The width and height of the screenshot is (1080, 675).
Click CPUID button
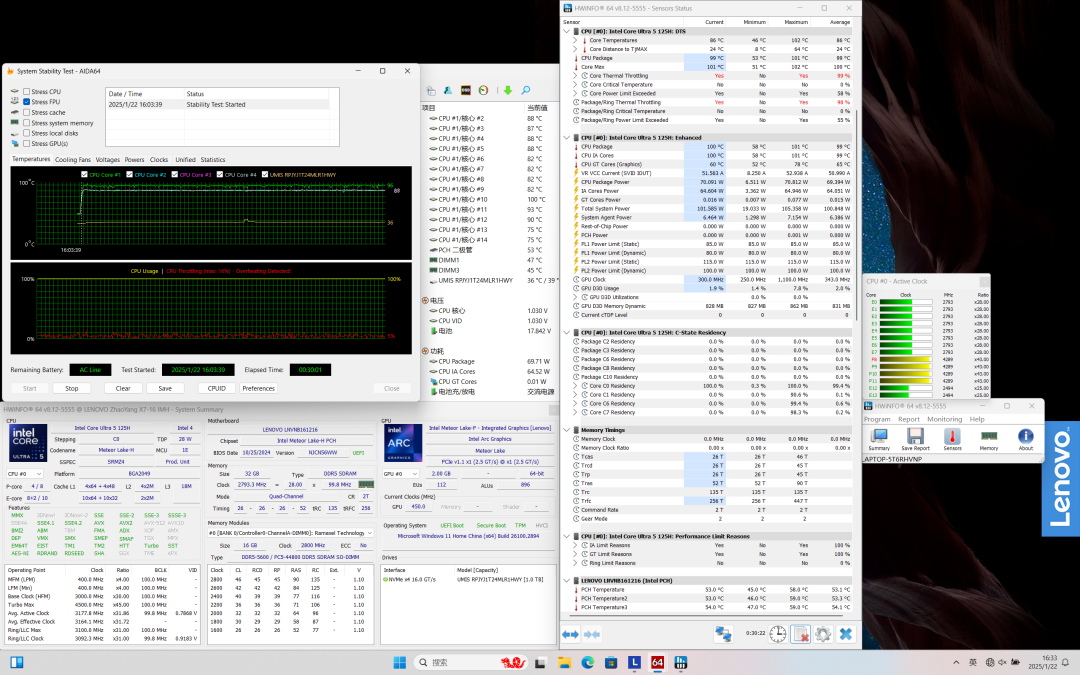coord(216,388)
